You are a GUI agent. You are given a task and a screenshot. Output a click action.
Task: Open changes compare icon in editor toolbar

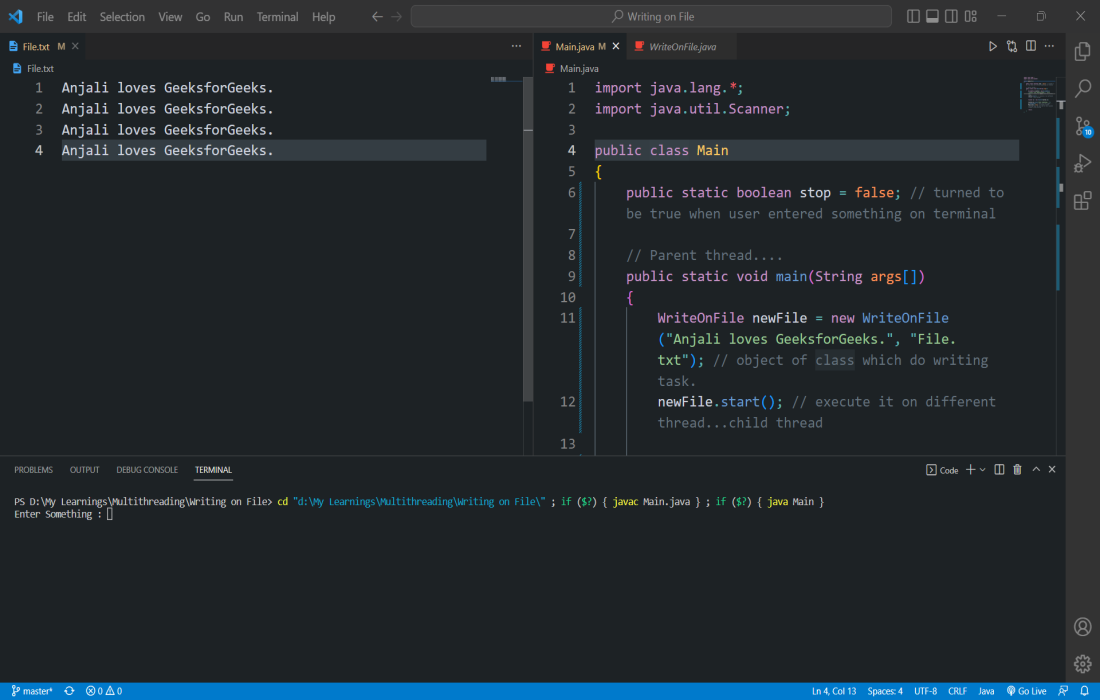pos(1012,46)
